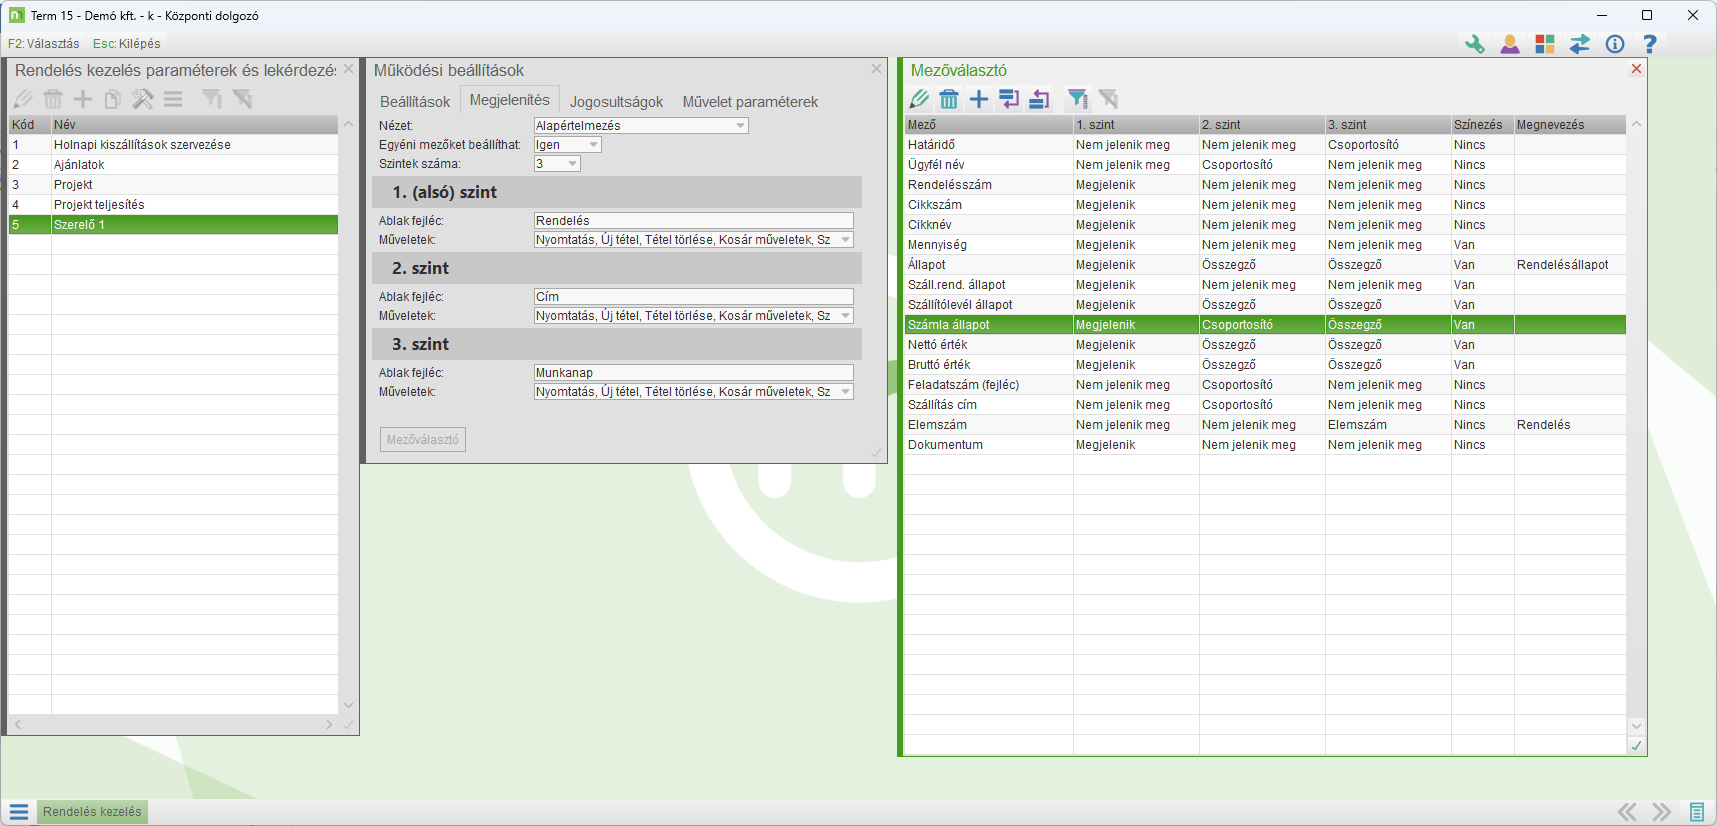Click the Esc: Kilépés menu item
Screen dimensions: 1717x826
click(126, 44)
